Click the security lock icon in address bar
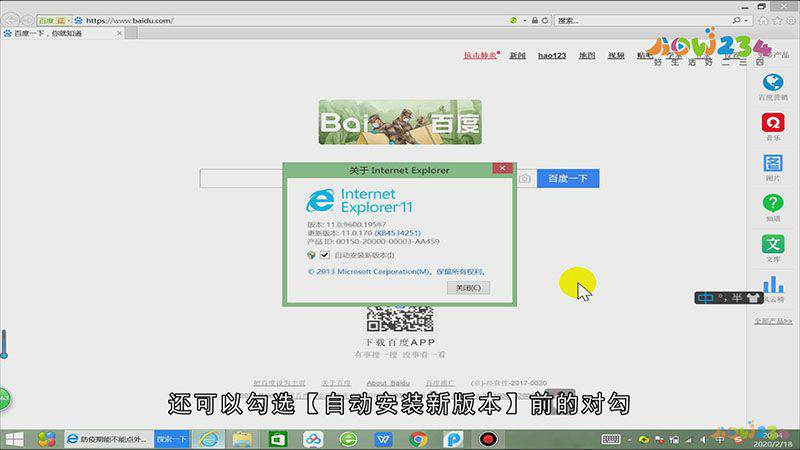800x450 pixels. pyautogui.click(x=535, y=20)
